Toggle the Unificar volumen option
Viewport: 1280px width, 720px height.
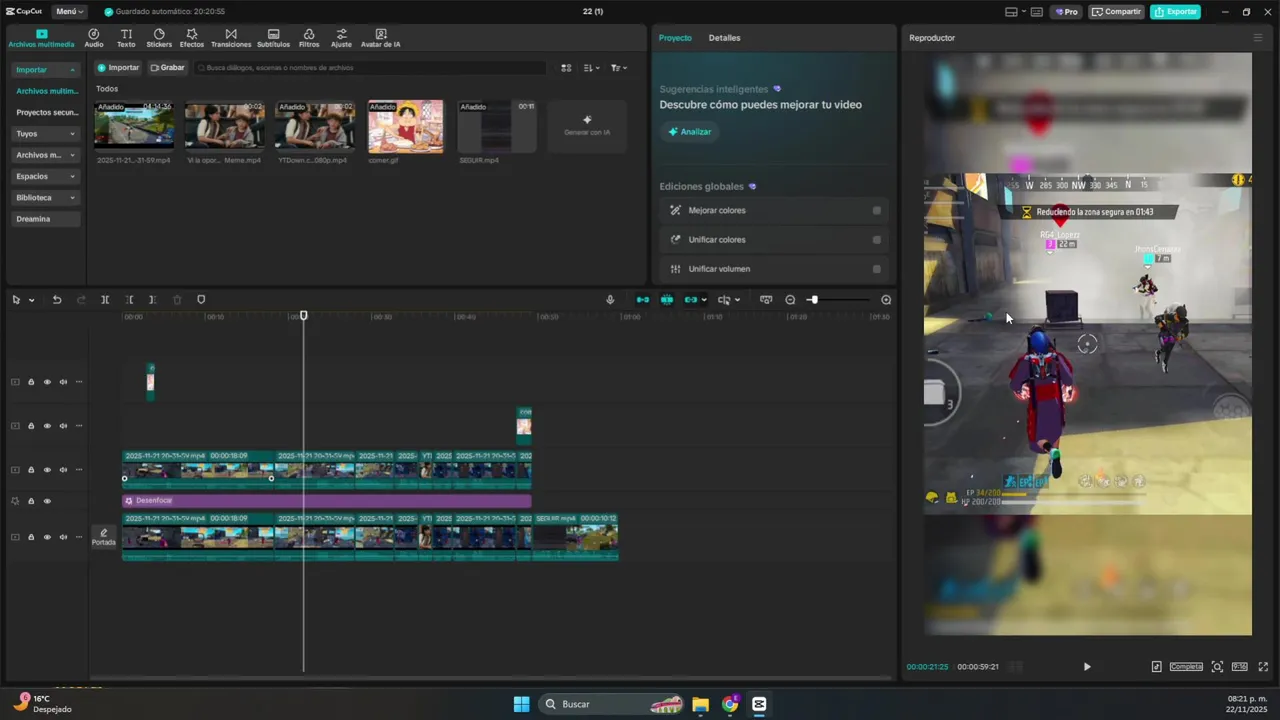click(x=877, y=269)
